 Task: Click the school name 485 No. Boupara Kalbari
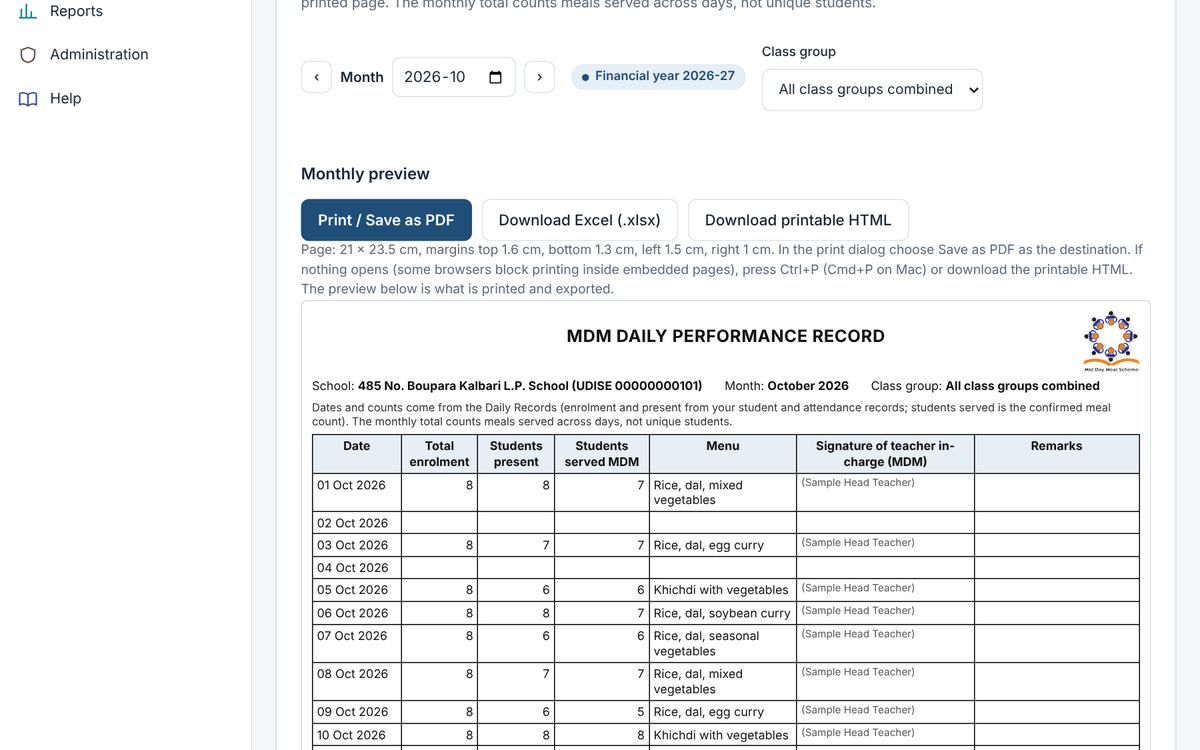tap(530, 386)
